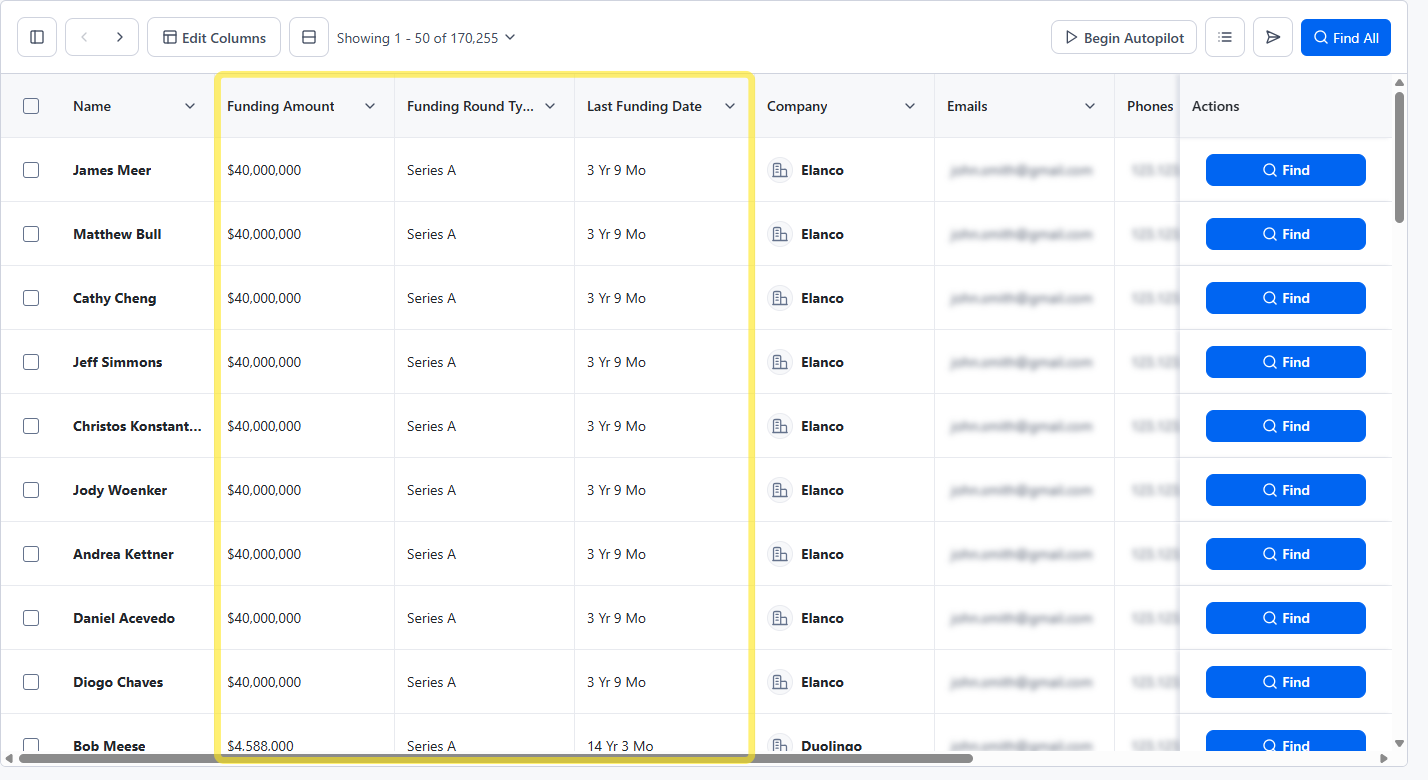Click Elanco company icon in Daniel Acevedo row

pyautogui.click(x=780, y=618)
